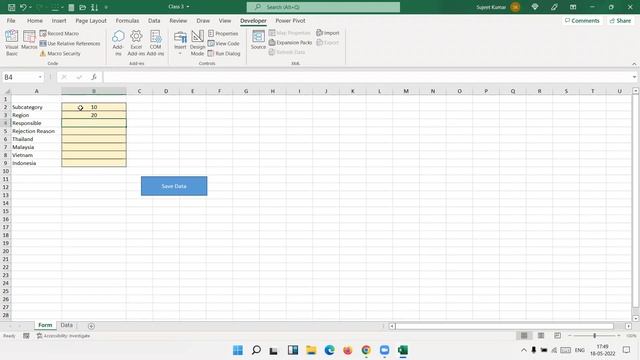Add a new sheet with plus icon

91,326
